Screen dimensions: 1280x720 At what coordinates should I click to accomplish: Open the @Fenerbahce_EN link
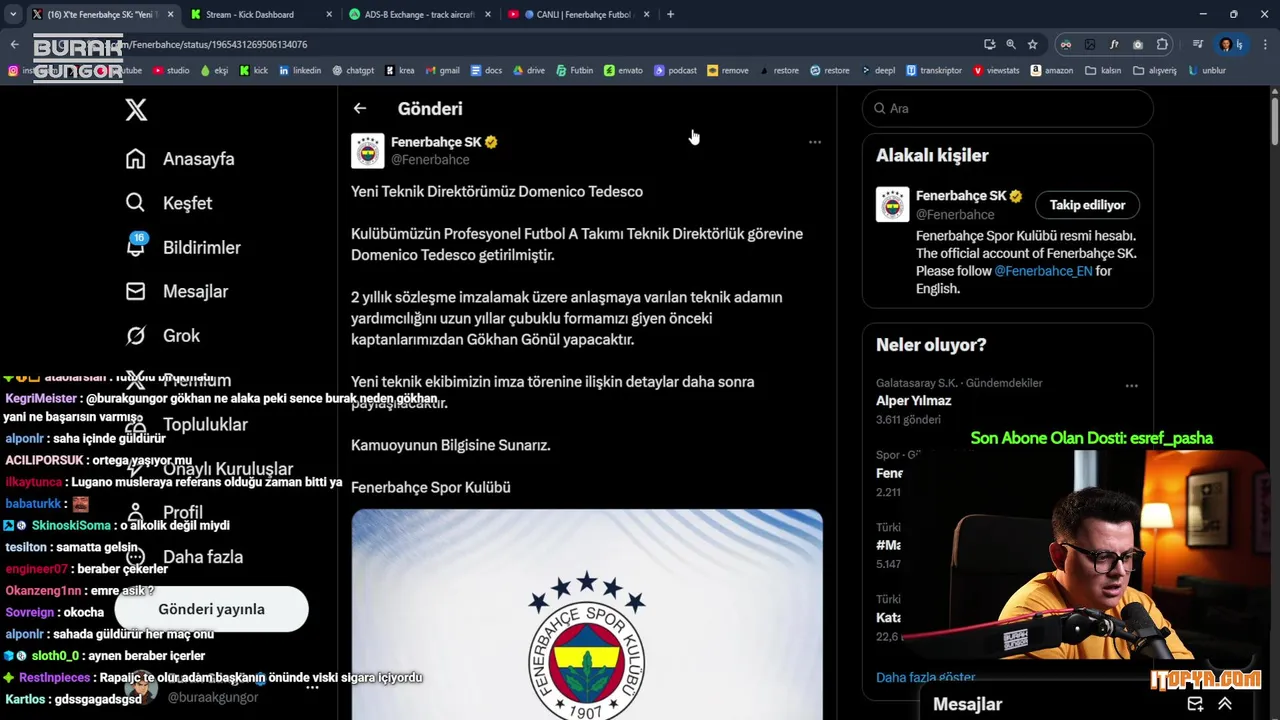point(1043,271)
